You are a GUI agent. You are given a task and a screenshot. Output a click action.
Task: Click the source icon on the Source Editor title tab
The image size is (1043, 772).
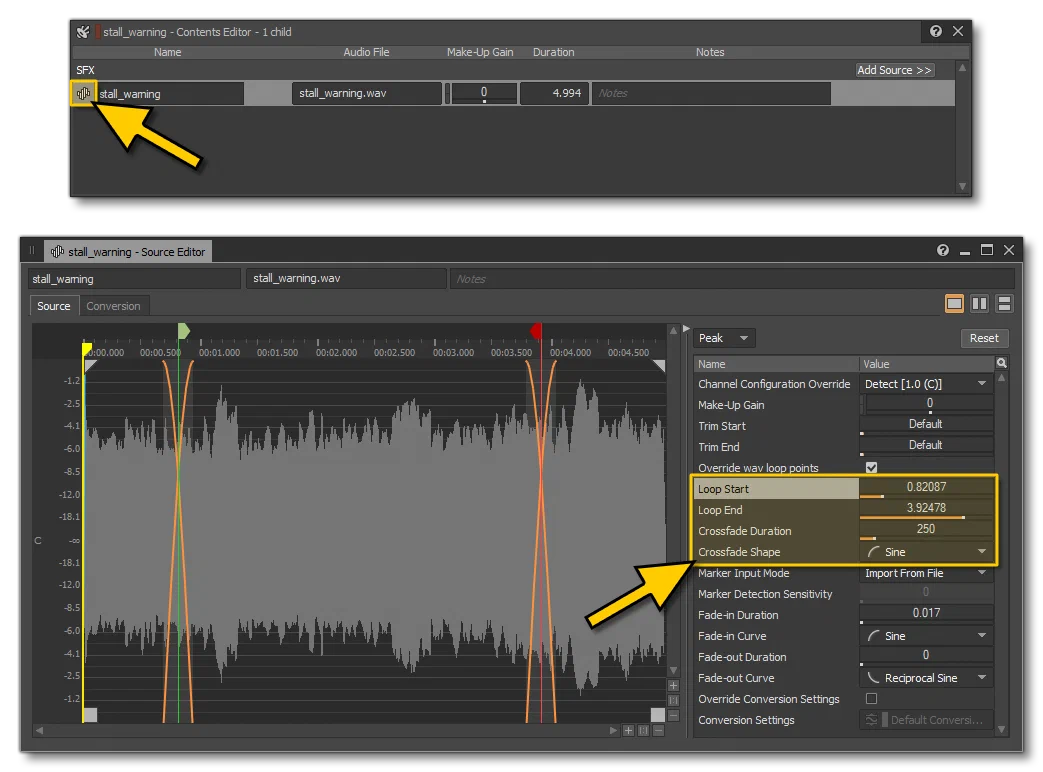57,251
